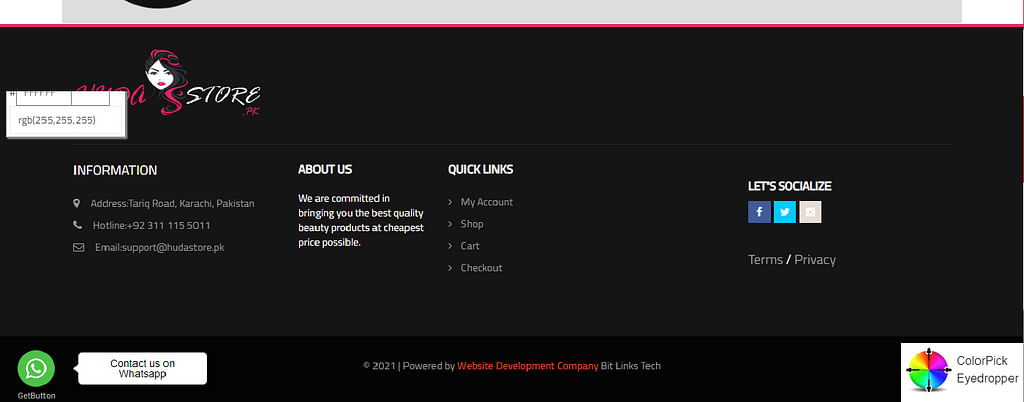Image resolution: width=1024 pixels, height=402 pixels.
Task: Follow the Website Development Company link
Action: tap(527, 366)
